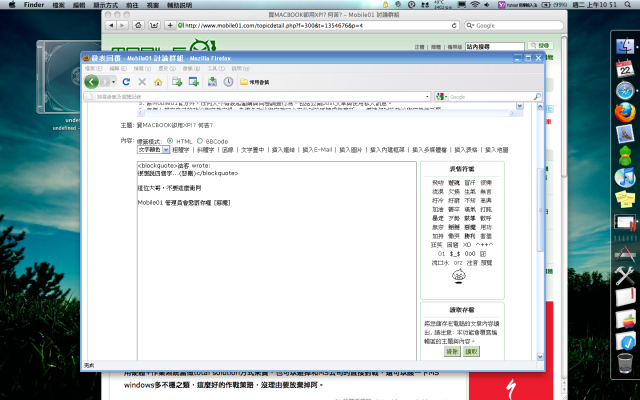Viewport: 640px width, 400px height.
Task: Open the 前往 Go menu in macOS menu bar
Action: coord(132,5)
